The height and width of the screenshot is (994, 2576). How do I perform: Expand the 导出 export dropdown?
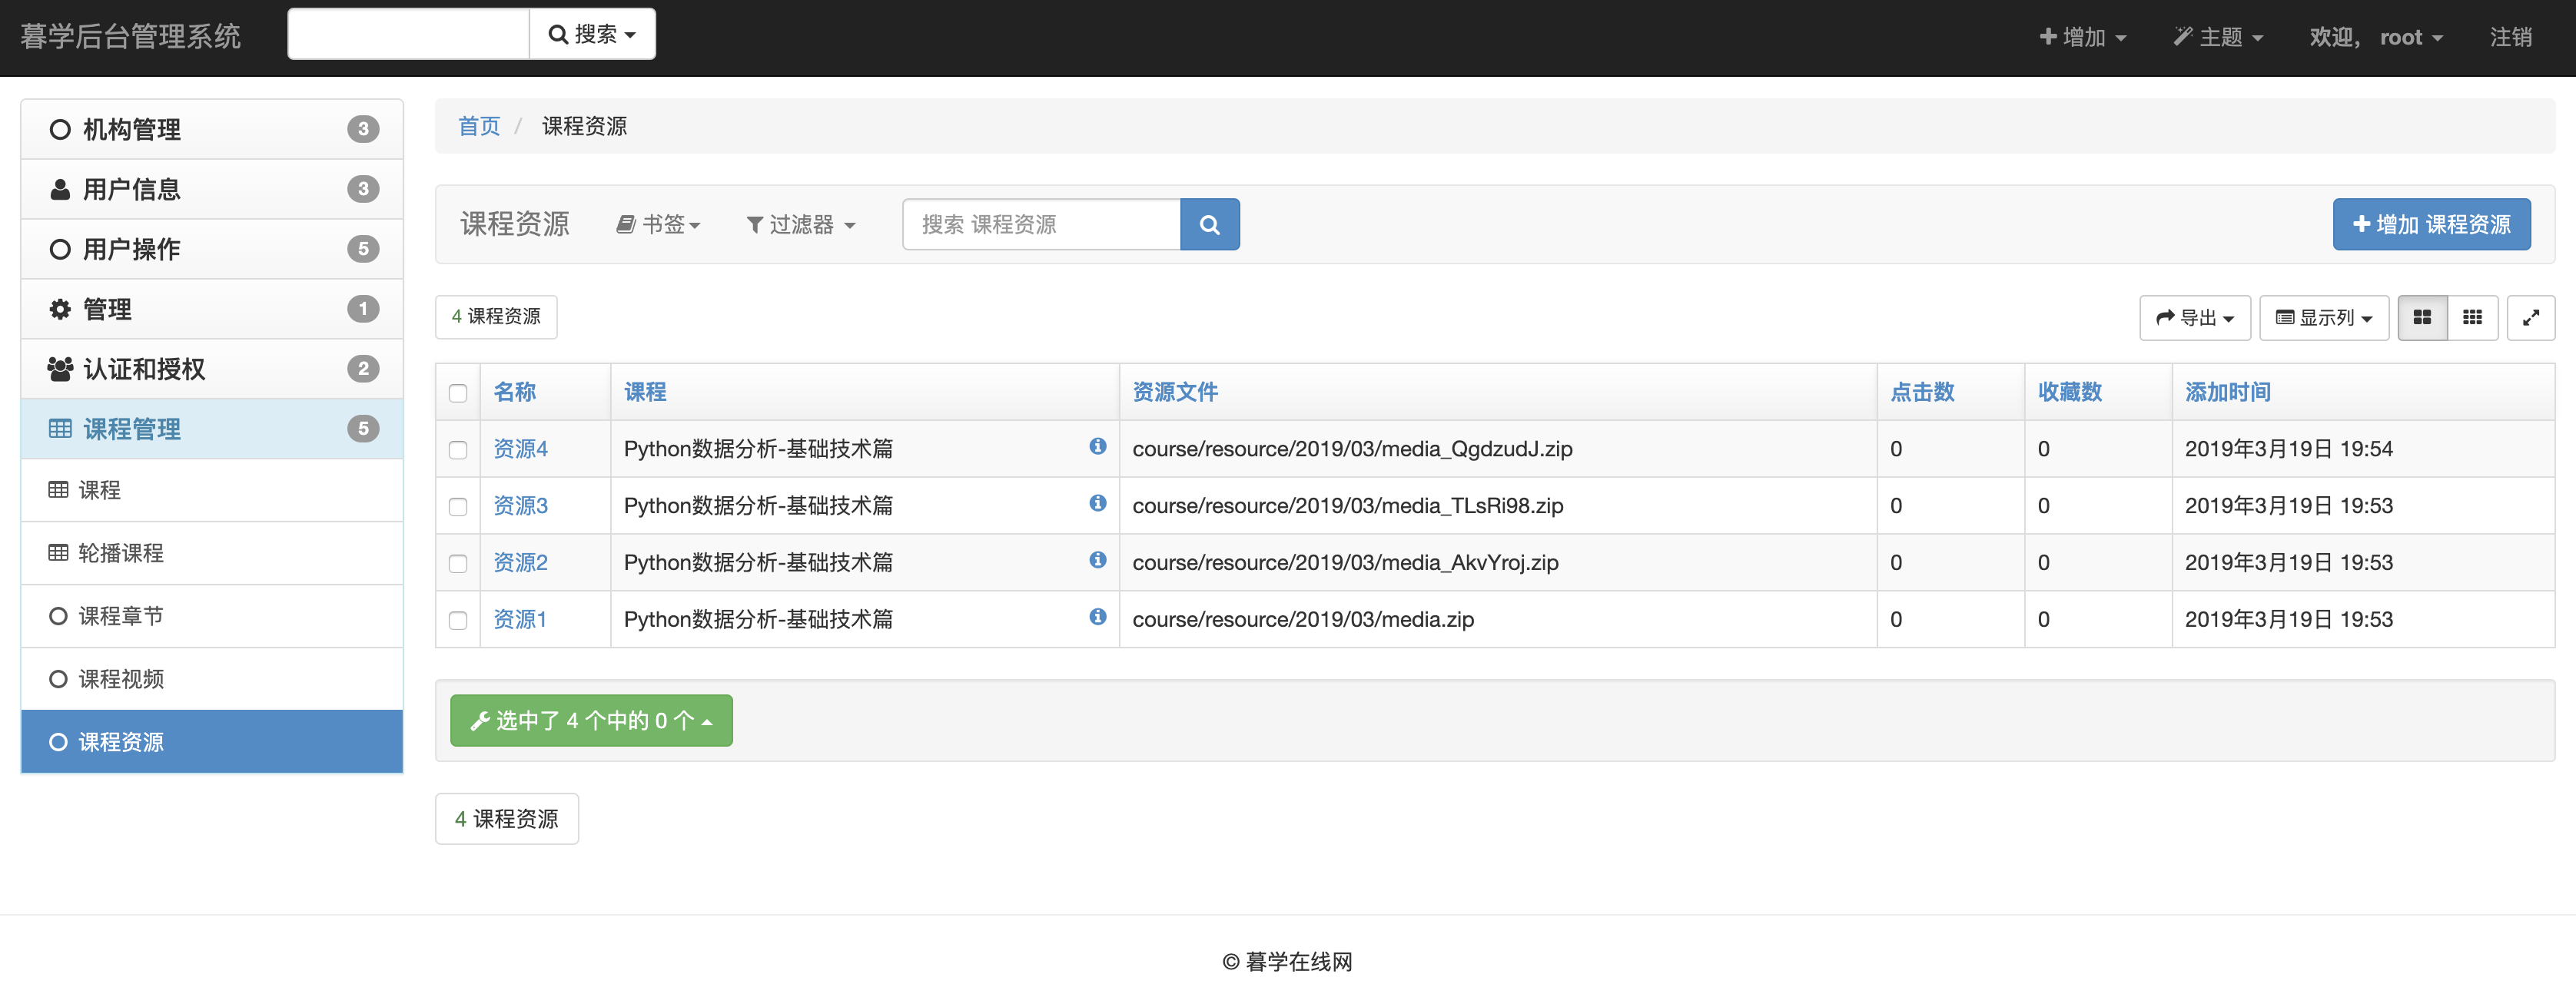[2194, 318]
